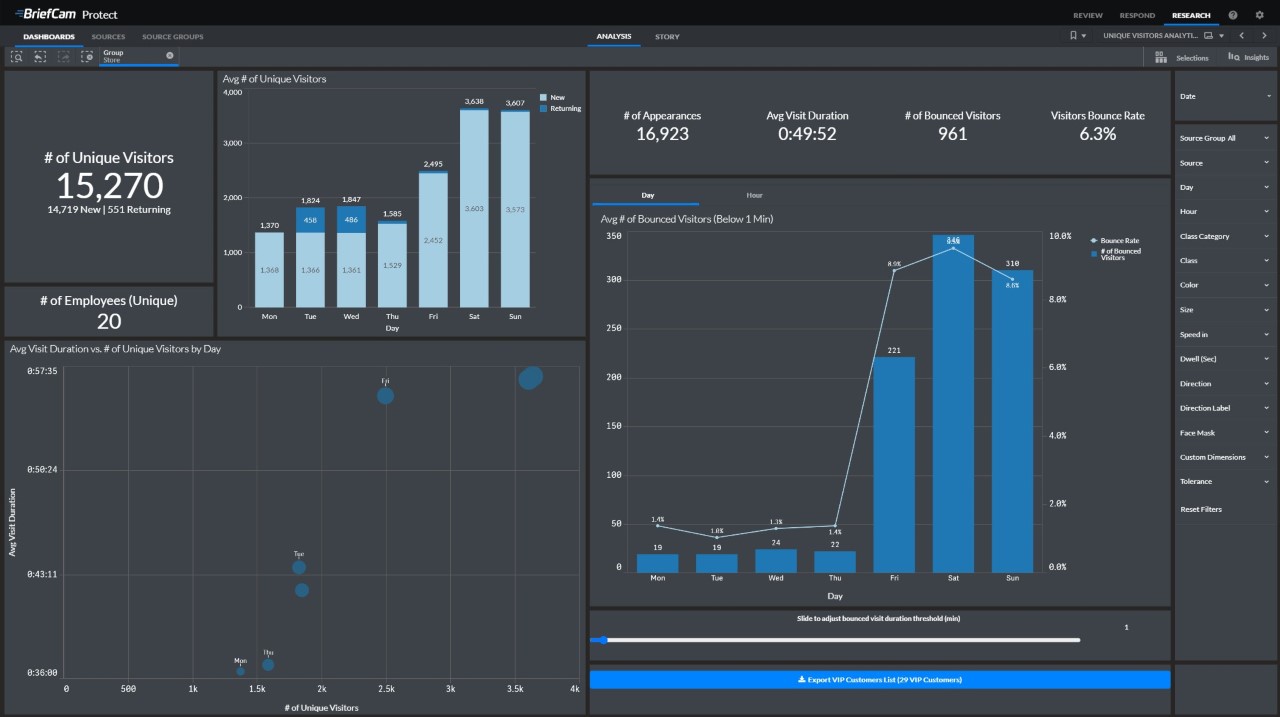The image size is (1280, 717).
Task: Open the smart search selection tool
Action: pos(17,57)
